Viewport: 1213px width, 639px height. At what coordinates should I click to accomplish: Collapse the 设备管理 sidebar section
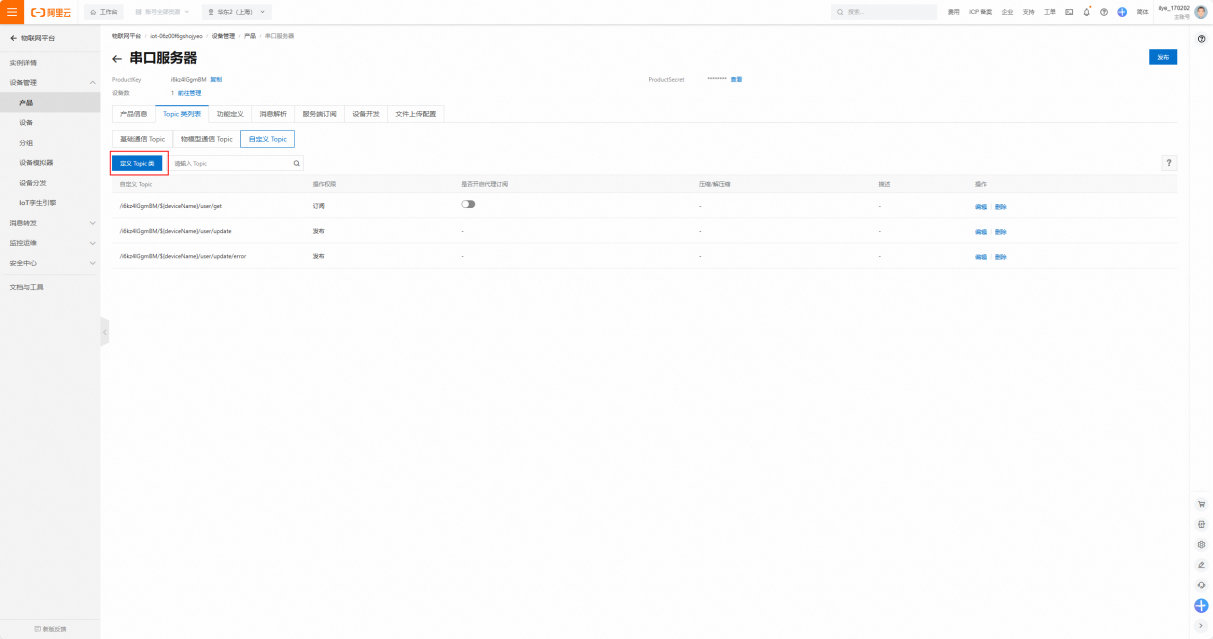pos(92,82)
